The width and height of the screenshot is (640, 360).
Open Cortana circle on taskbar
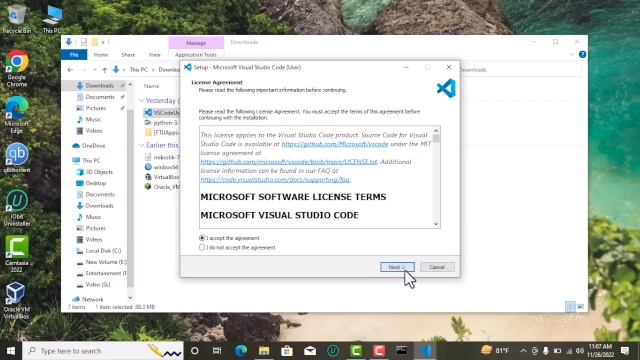[195, 351]
